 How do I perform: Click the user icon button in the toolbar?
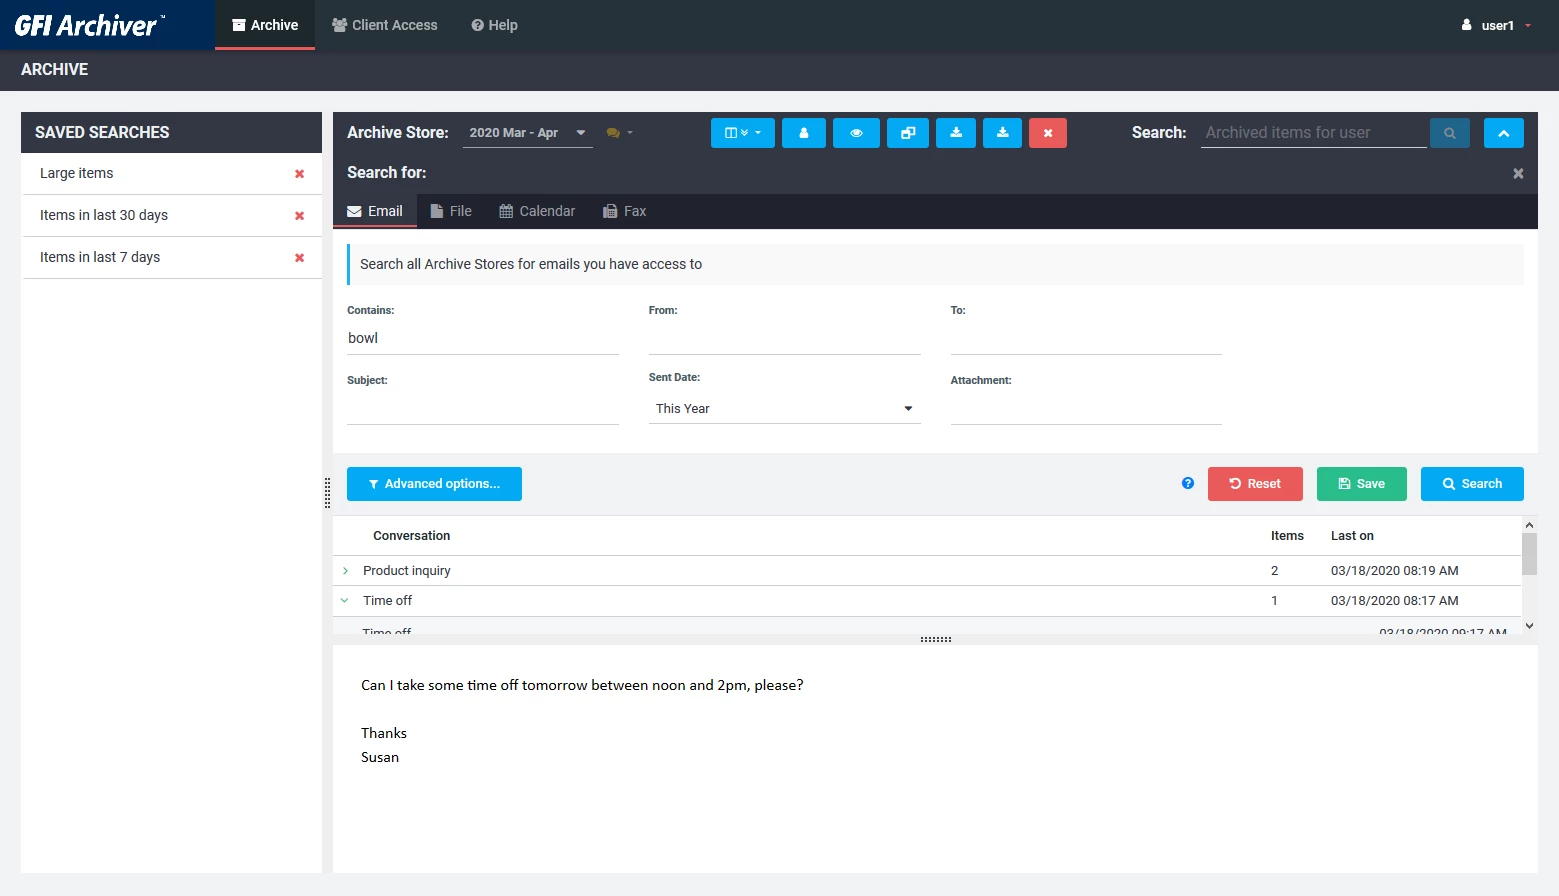[803, 133]
